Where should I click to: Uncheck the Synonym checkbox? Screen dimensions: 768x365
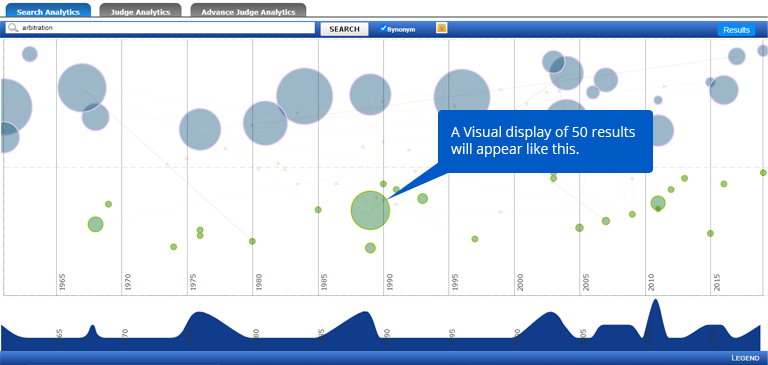click(384, 28)
